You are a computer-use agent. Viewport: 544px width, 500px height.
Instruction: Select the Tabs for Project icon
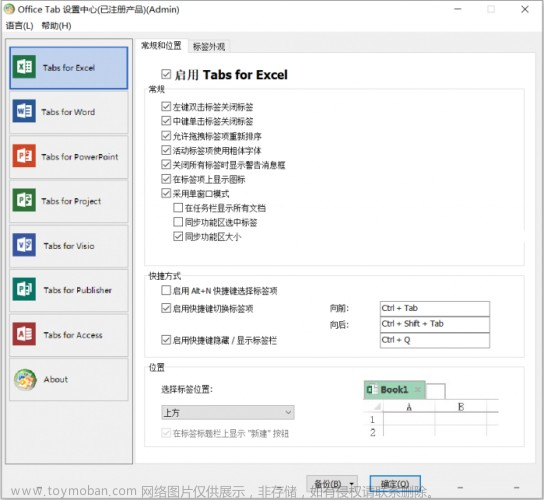pos(24,200)
